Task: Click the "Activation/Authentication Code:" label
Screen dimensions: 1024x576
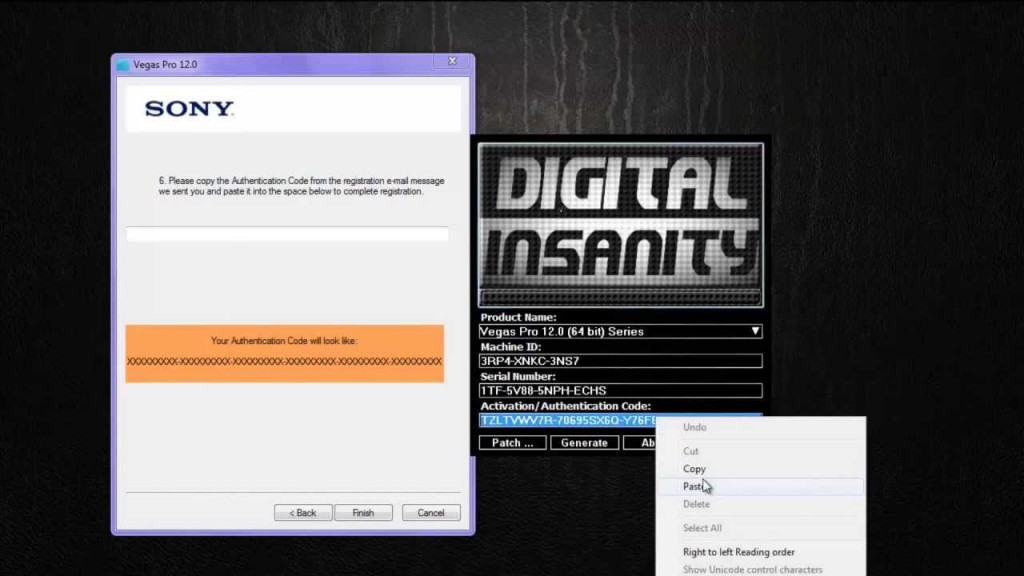Action: [566, 406]
